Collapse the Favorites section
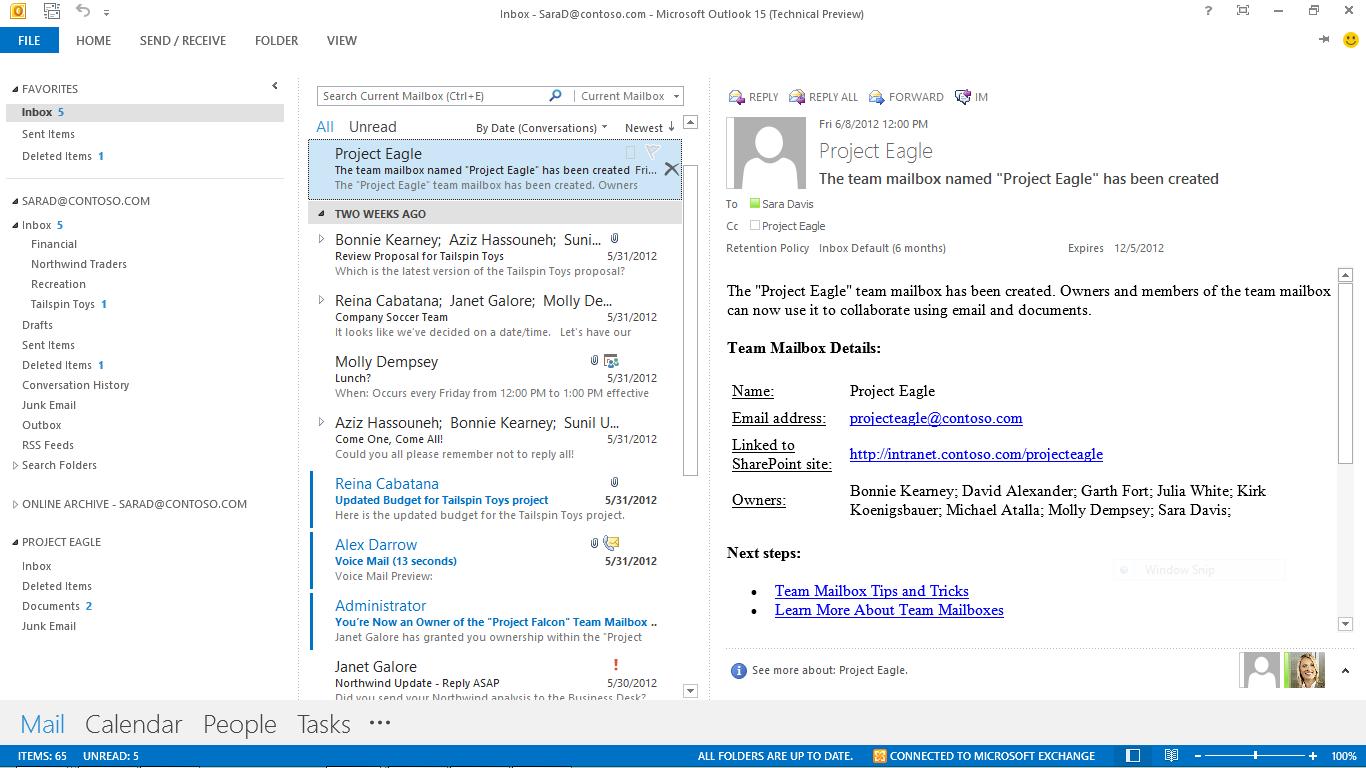Image resolution: width=1366 pixels, height=768 pixels. (14, 89)
